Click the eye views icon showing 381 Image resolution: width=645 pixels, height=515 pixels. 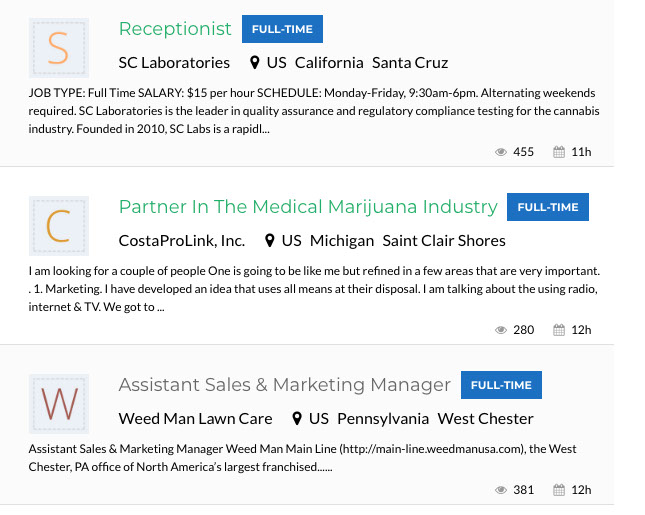(x=501, y=490)
